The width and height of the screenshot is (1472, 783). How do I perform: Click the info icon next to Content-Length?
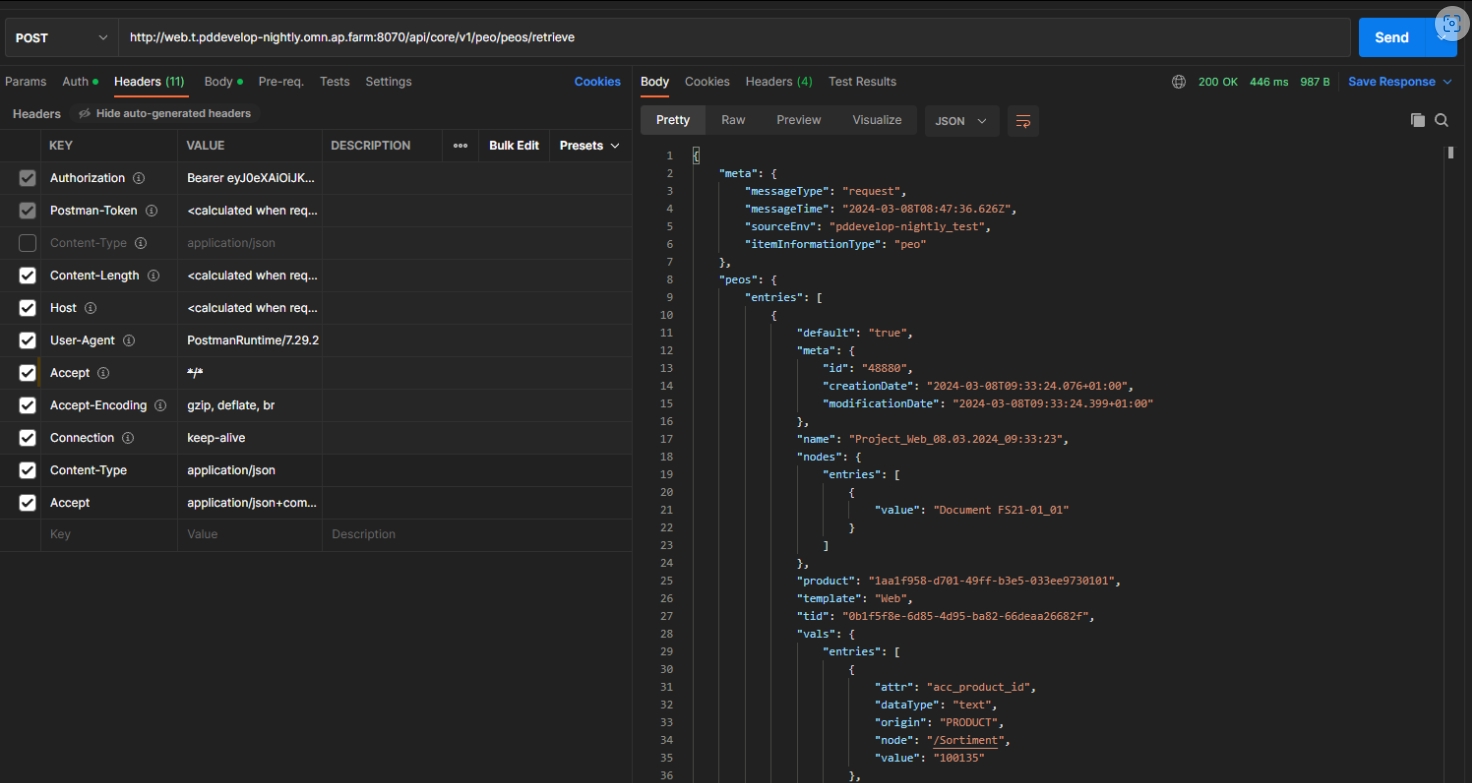click(153, 275)
